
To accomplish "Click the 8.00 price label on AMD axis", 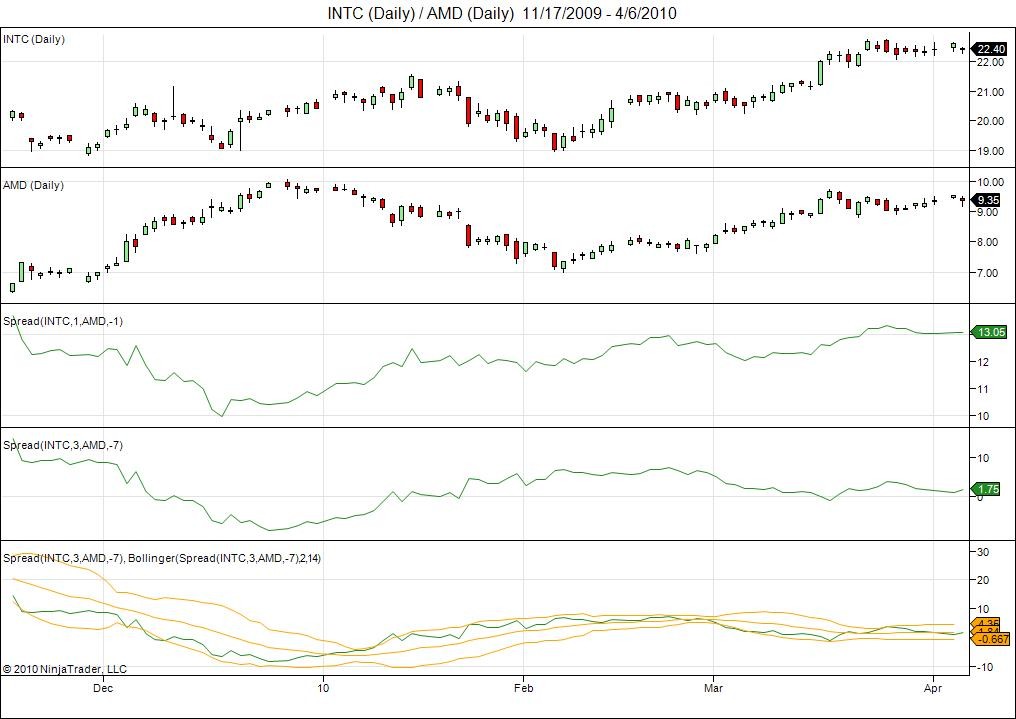I will [x=989, y=242].
